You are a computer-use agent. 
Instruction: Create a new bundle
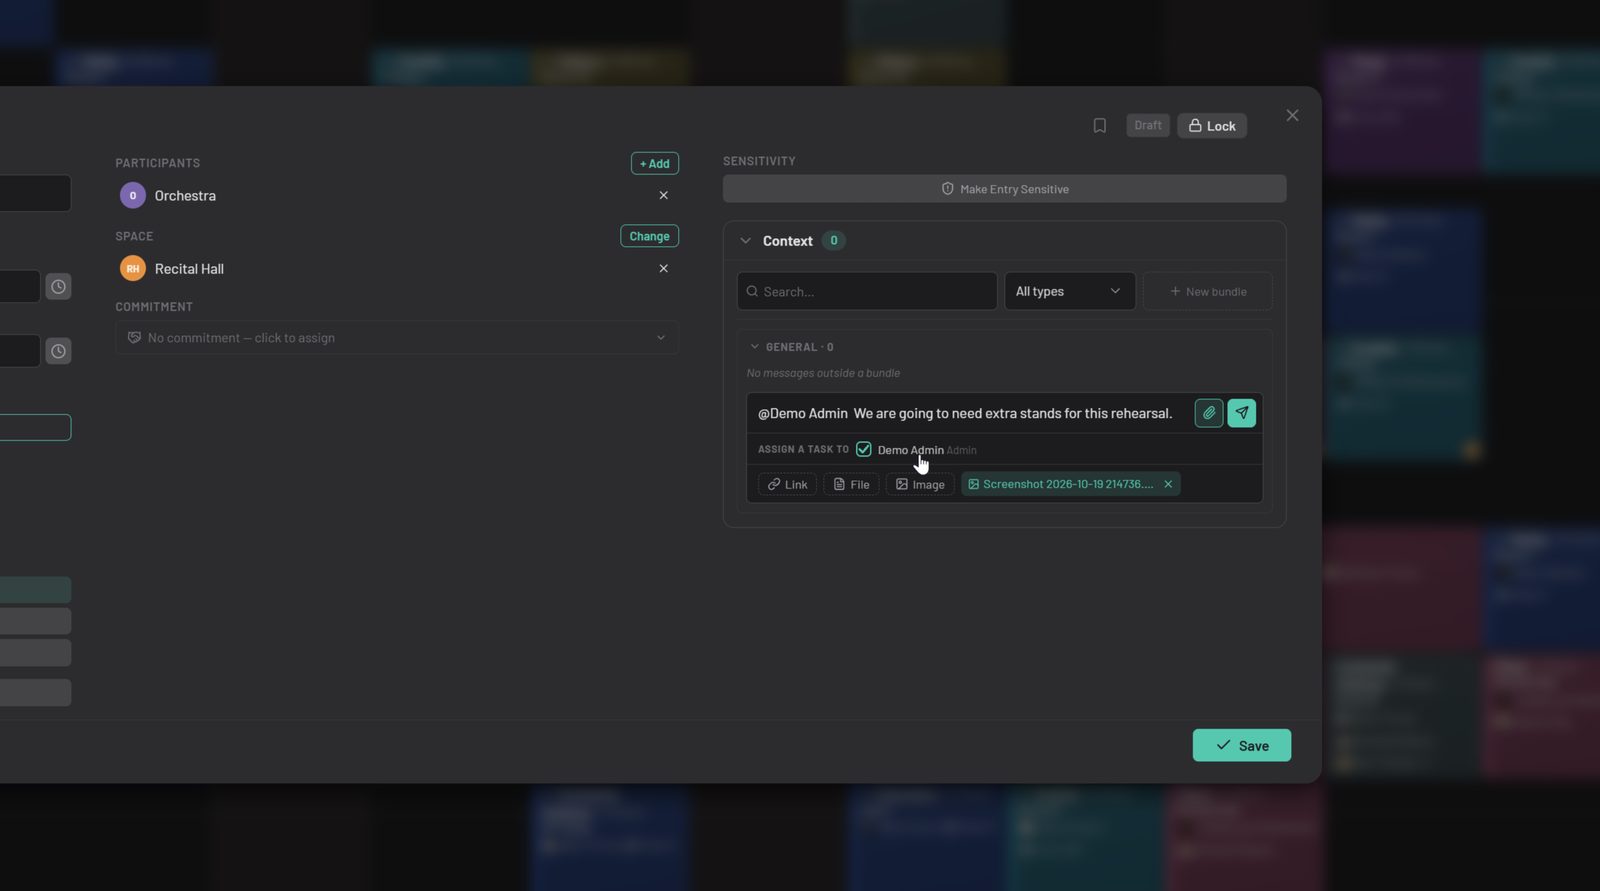(x=1208, y=291)
